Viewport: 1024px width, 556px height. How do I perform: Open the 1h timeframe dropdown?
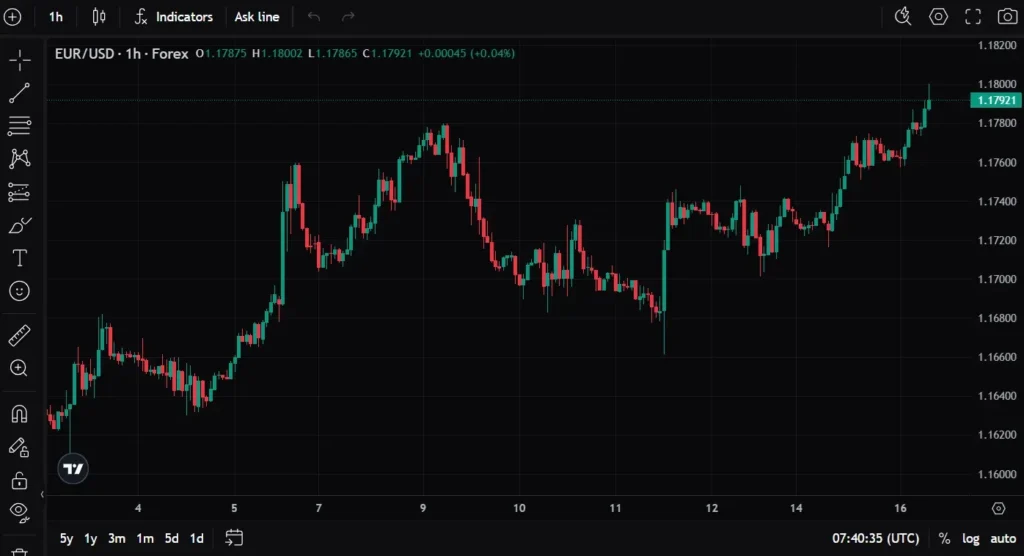tap(56, 17)
